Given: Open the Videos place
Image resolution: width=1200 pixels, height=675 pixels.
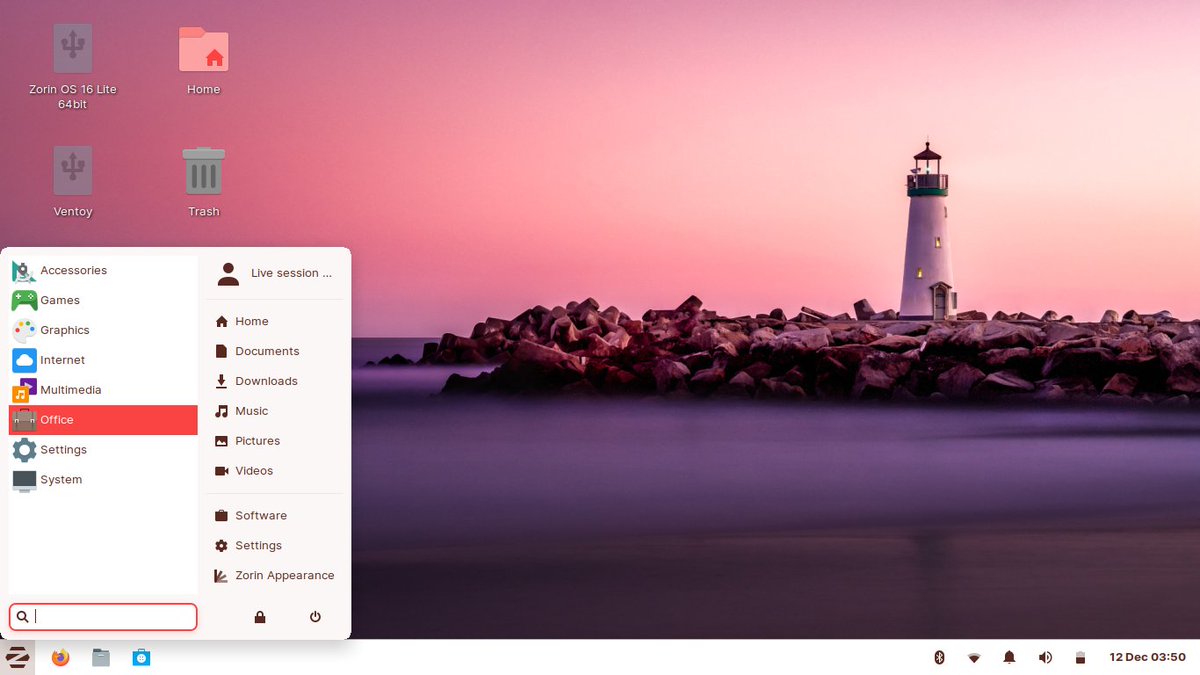Looking at the screenshot, I should [x=274, y=471].
